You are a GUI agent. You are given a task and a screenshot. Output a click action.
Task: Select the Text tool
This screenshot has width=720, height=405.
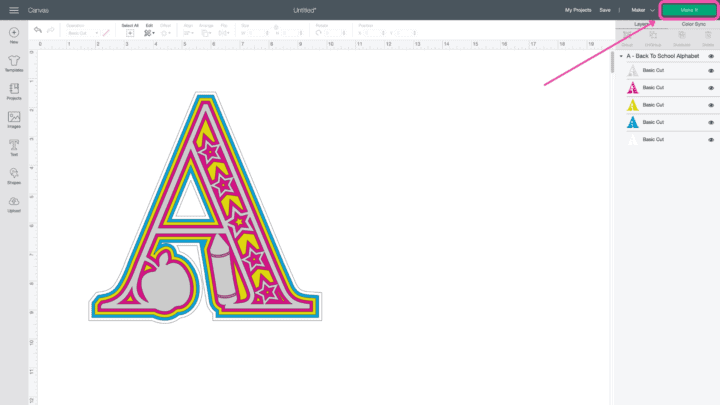[14, 148]
